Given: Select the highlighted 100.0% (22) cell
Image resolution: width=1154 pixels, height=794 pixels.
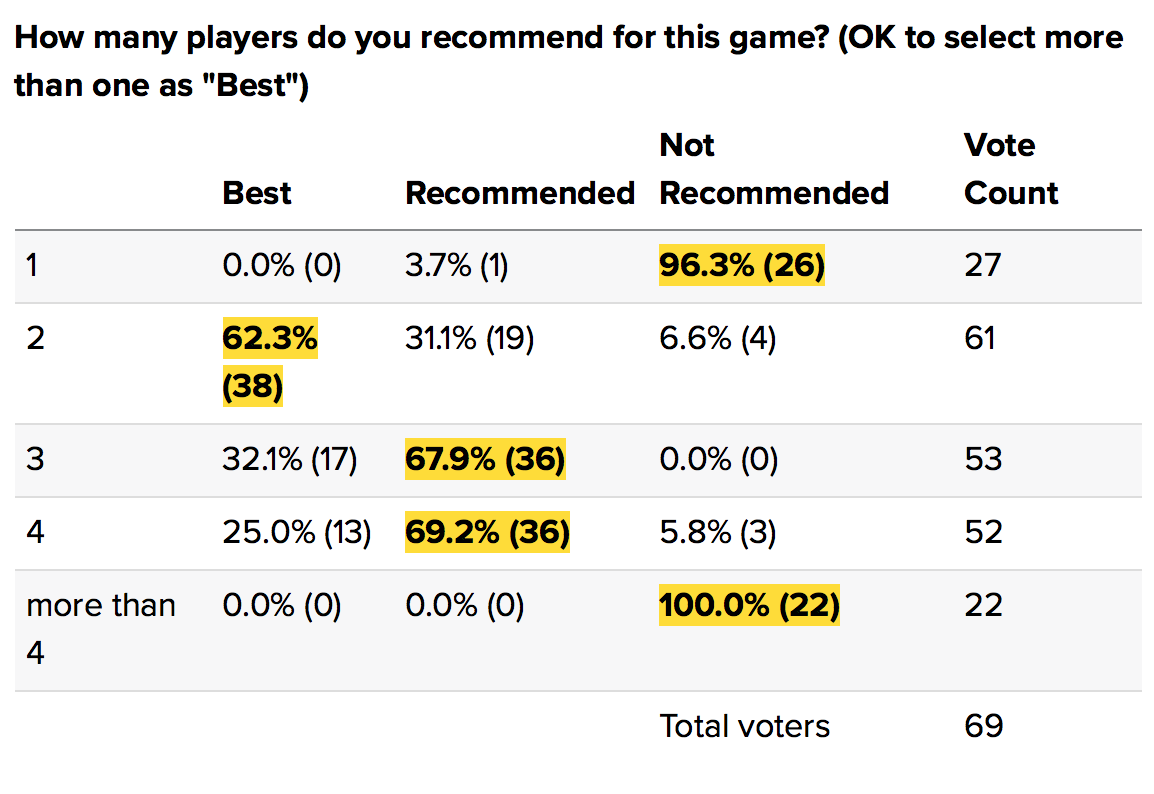Looking at the screenshot, I should (x=749, y=605).
